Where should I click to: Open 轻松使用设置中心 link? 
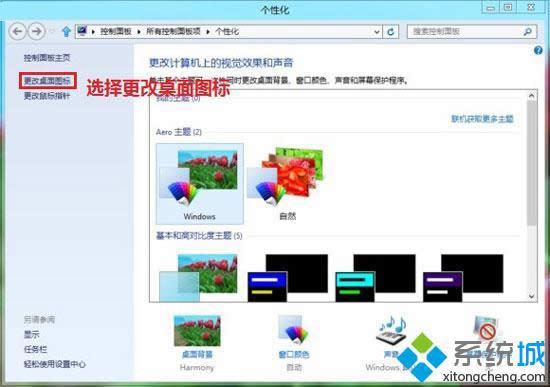pyautogui.click(x=55, y=365)
